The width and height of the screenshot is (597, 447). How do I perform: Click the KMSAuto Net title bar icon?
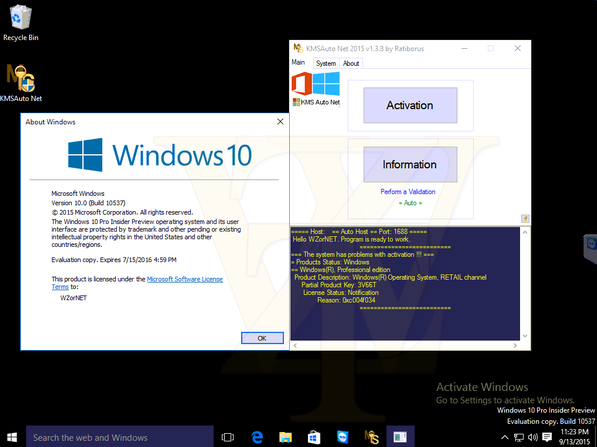pos(298,48)
